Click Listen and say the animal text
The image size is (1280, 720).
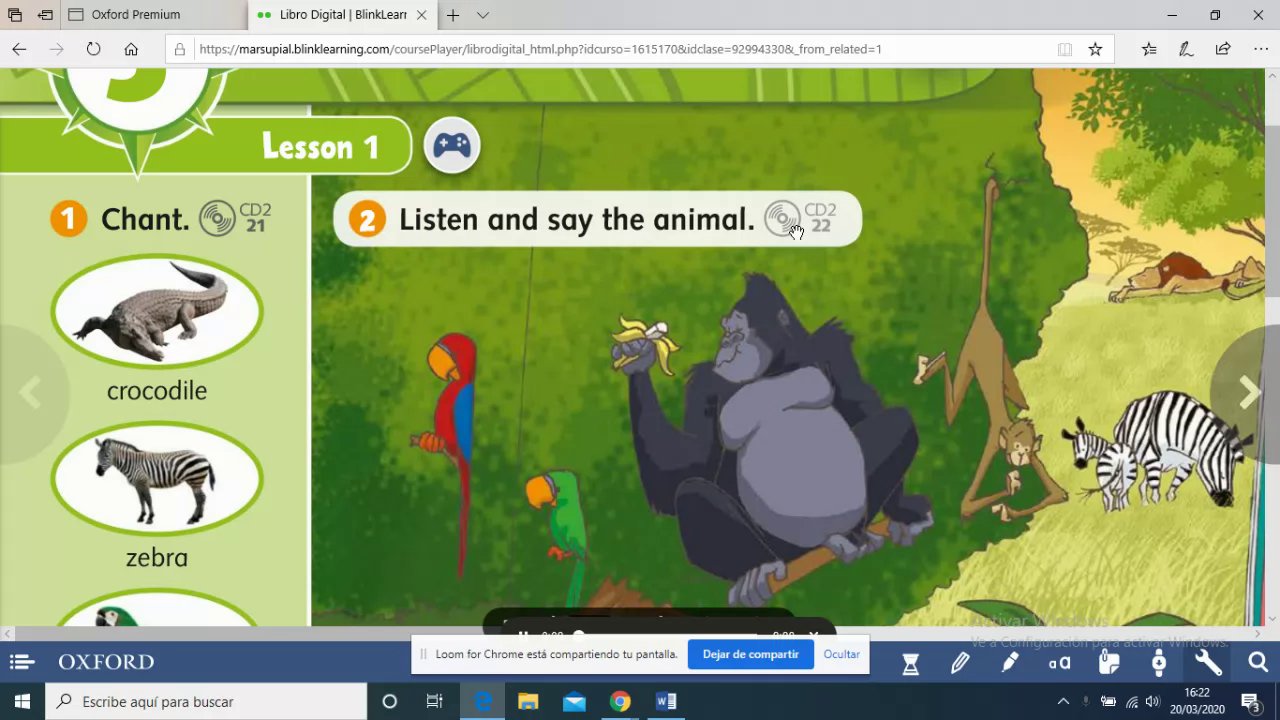click(x=576, y=219)
